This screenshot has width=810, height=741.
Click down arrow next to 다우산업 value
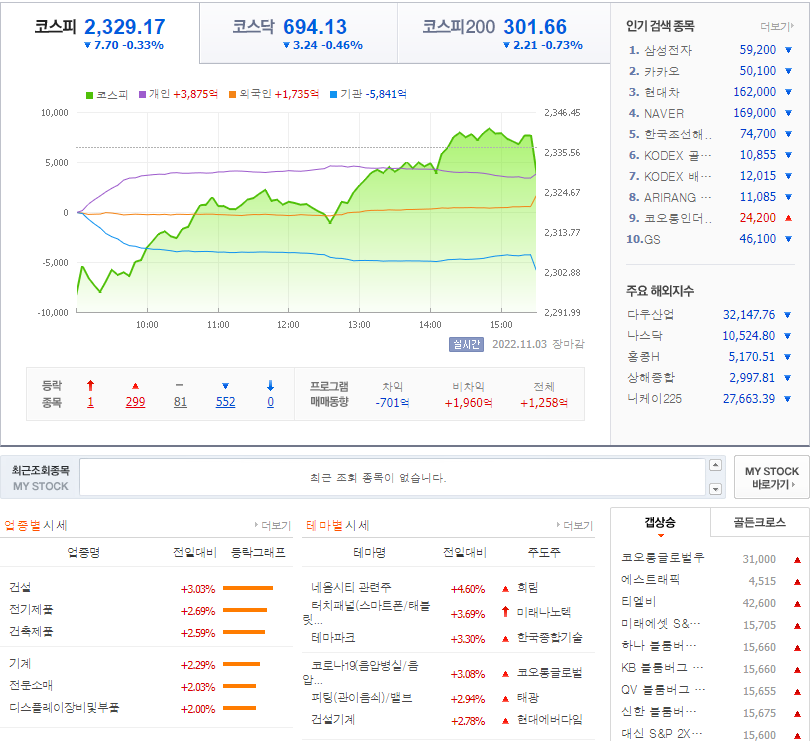tap(787, 315)
